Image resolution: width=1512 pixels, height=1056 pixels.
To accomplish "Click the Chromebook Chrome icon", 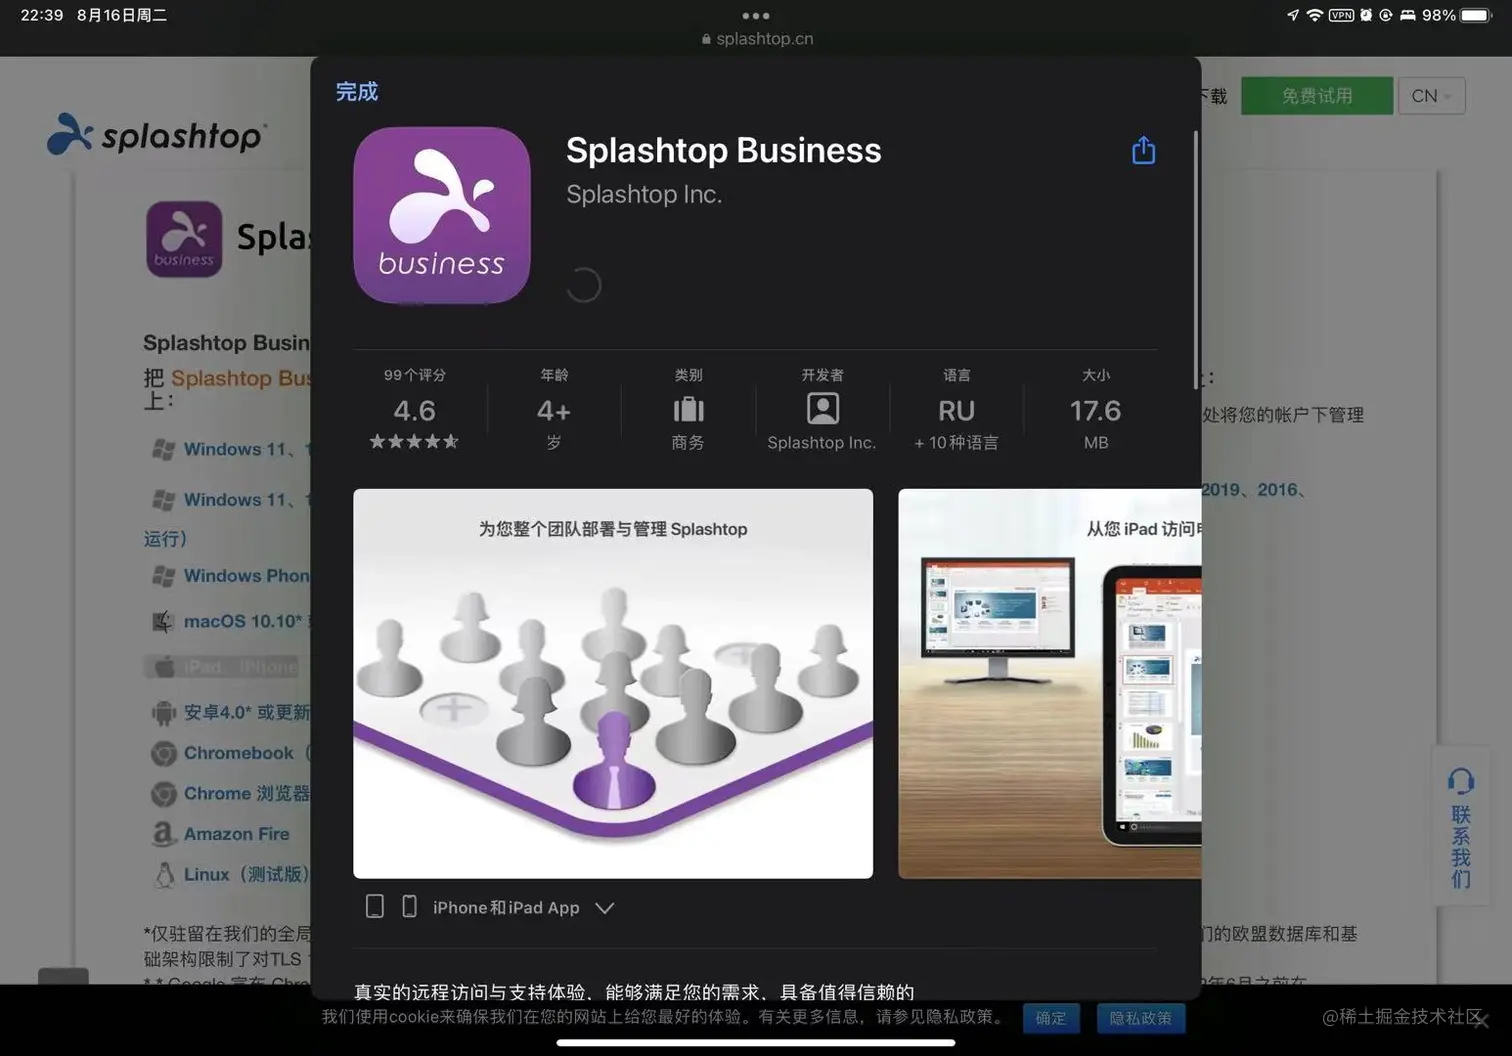I will pos(163,753).
